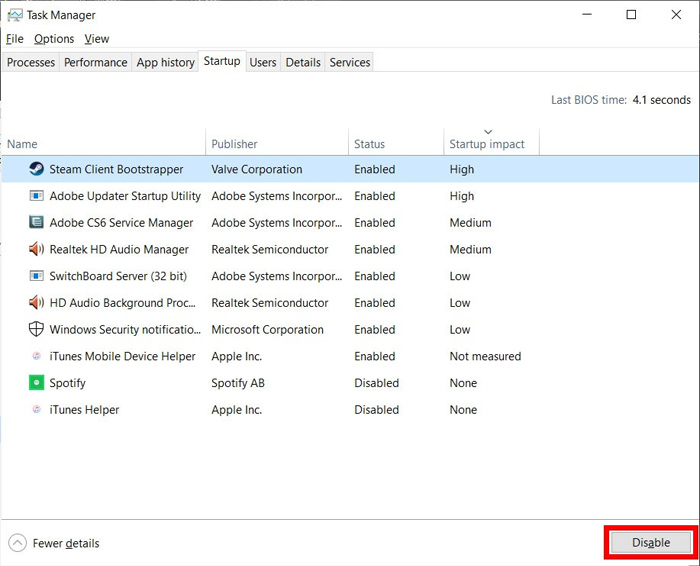700x566 pixels.
Task: Click the Steam Client Bootstrapper icon
Action: 36,169
